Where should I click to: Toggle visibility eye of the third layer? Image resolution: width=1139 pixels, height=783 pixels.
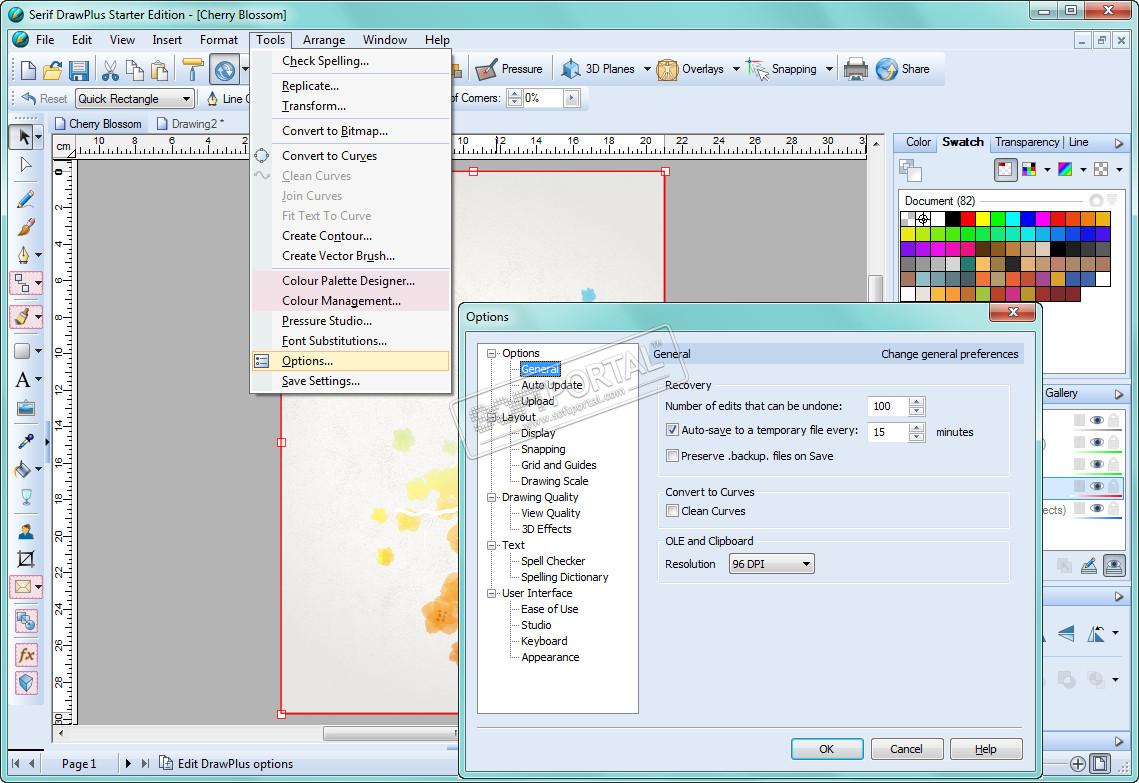1096,464
